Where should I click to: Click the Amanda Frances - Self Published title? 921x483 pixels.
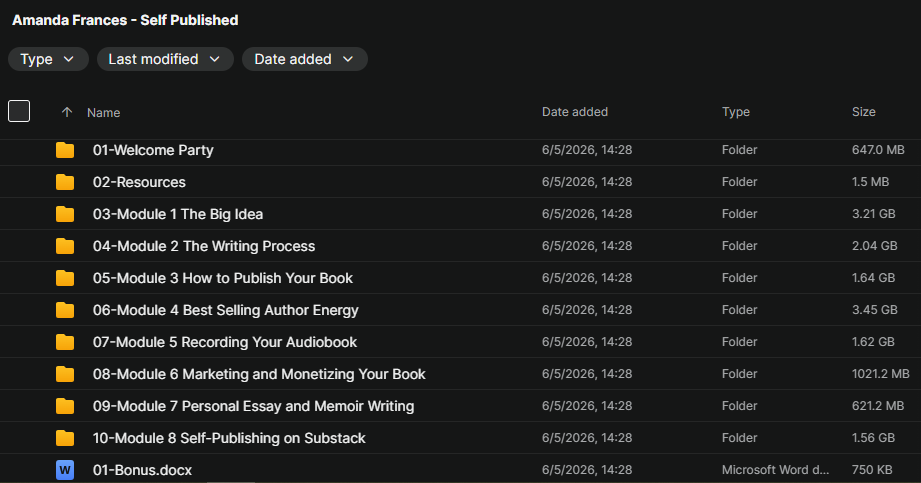(125, 20)
